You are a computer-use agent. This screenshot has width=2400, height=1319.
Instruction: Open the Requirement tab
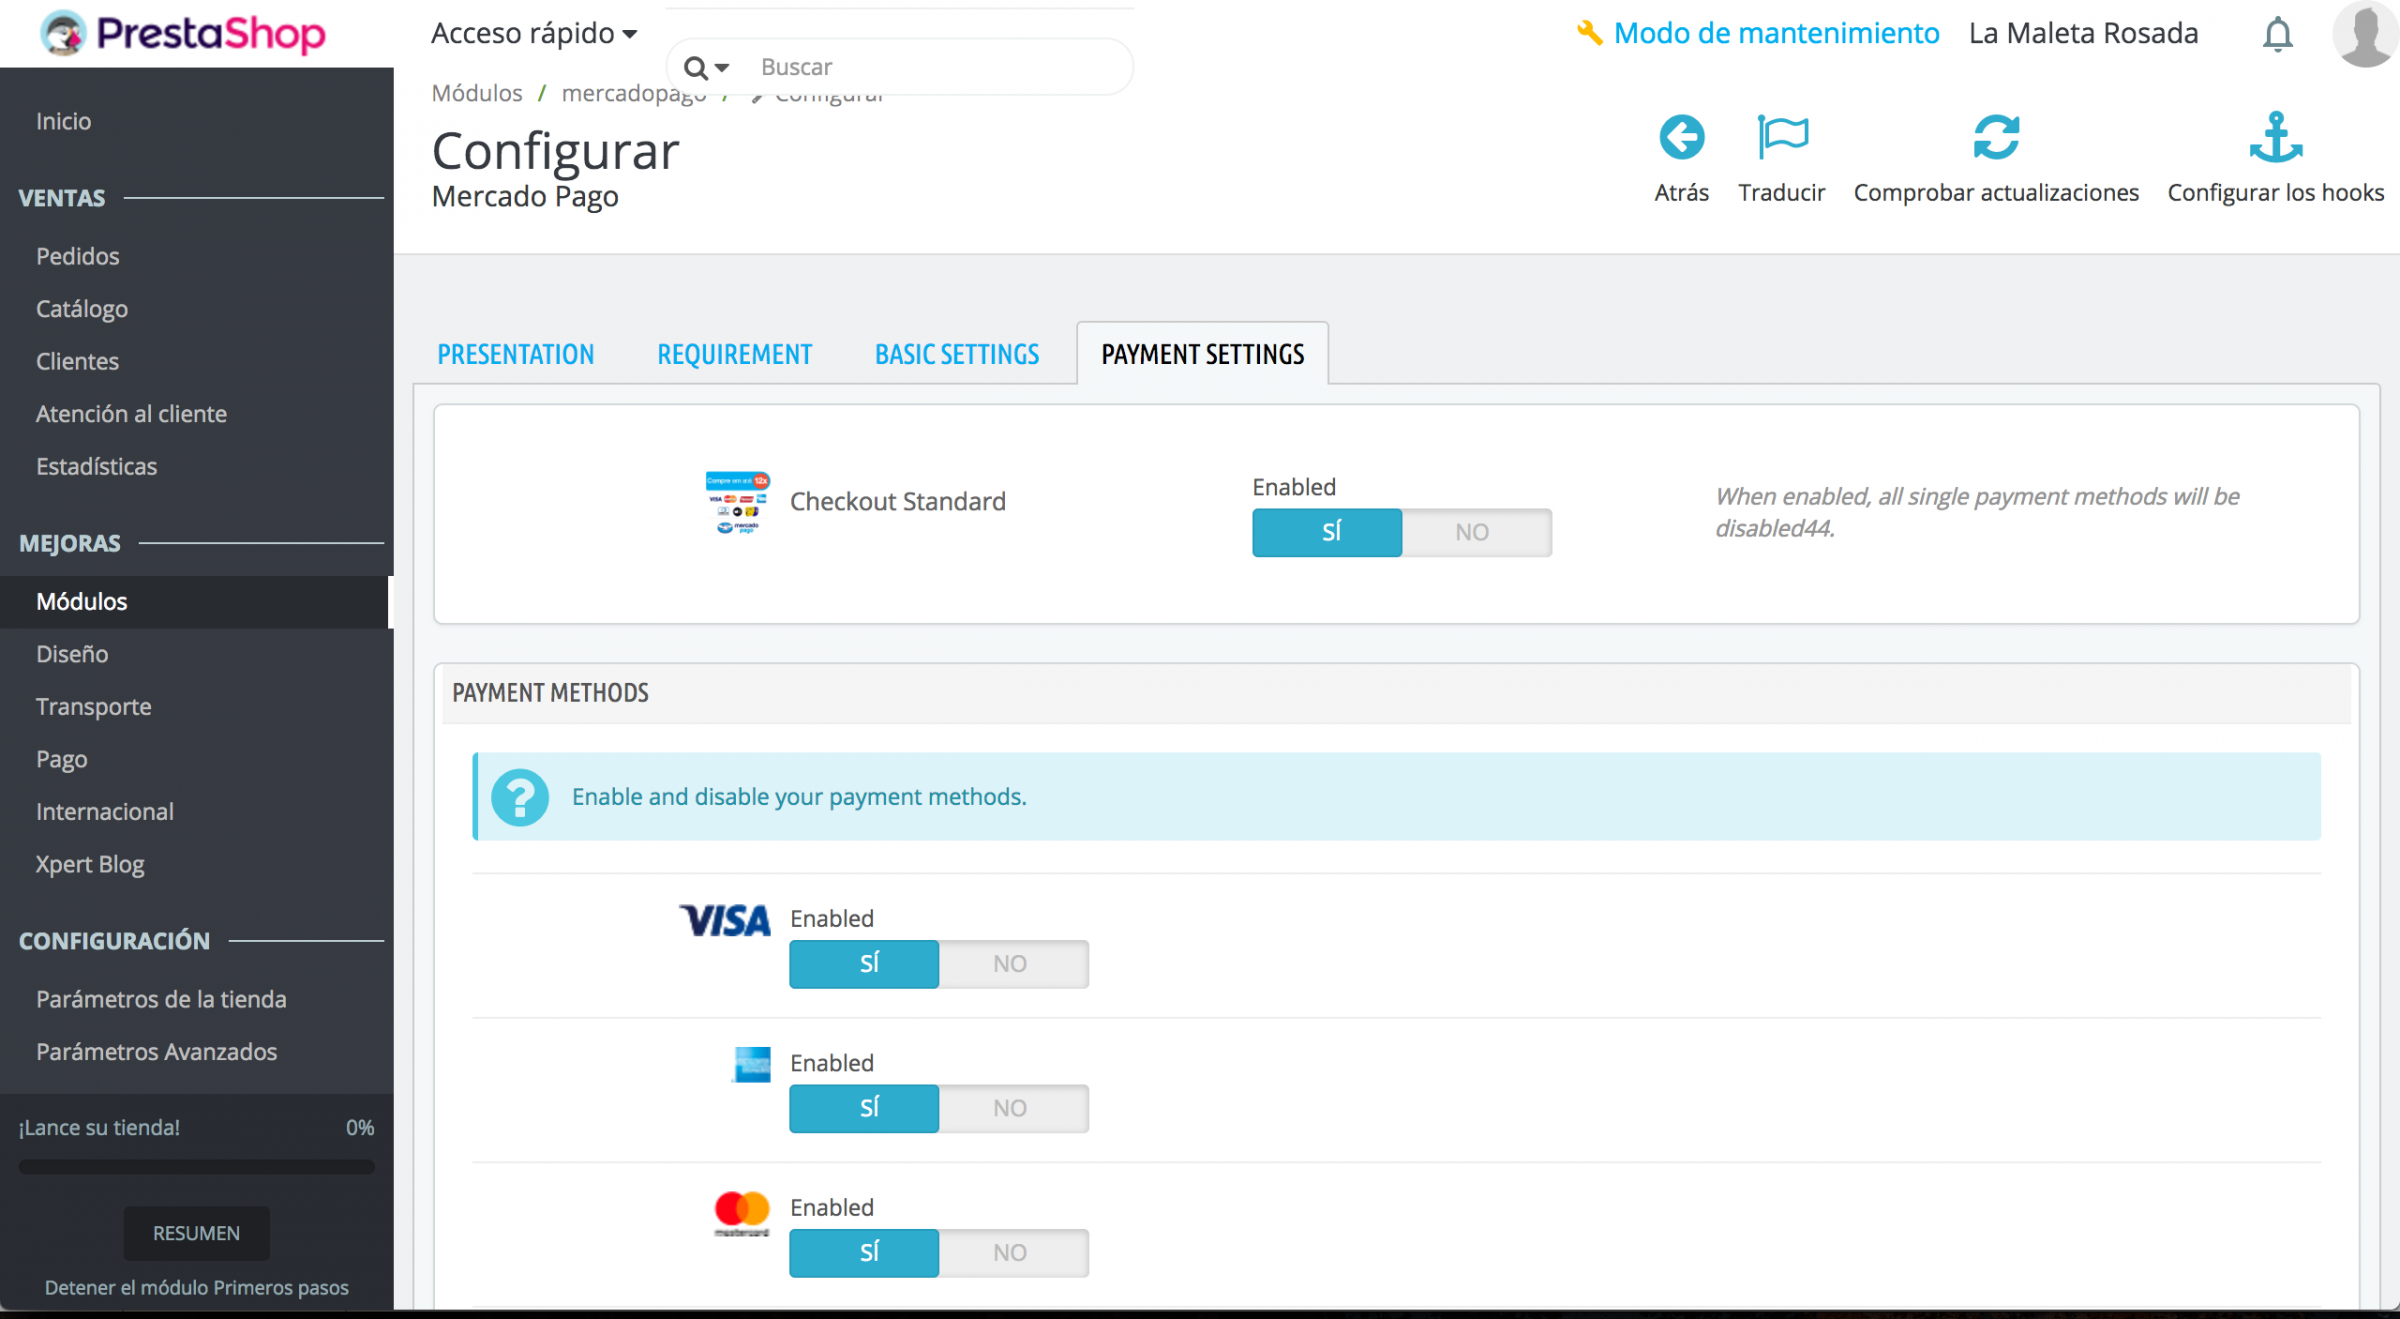pyautogui.click(x=734, y=354)
